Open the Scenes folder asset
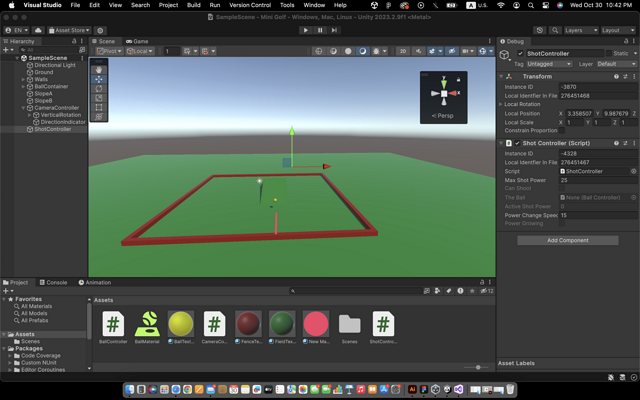 coord(349,327)
